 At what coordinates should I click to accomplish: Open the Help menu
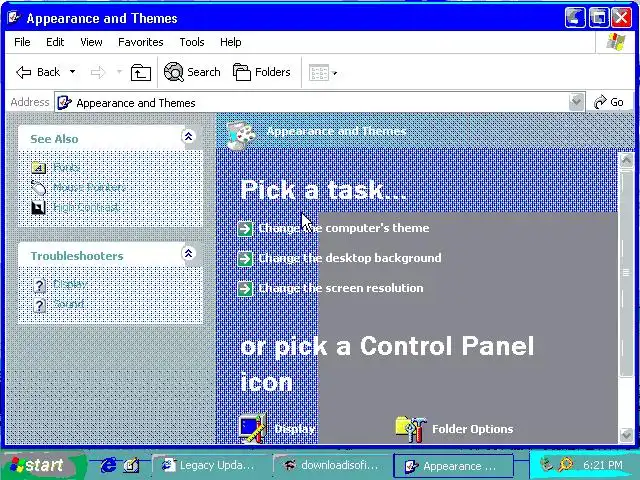click(x=230, y=42)
